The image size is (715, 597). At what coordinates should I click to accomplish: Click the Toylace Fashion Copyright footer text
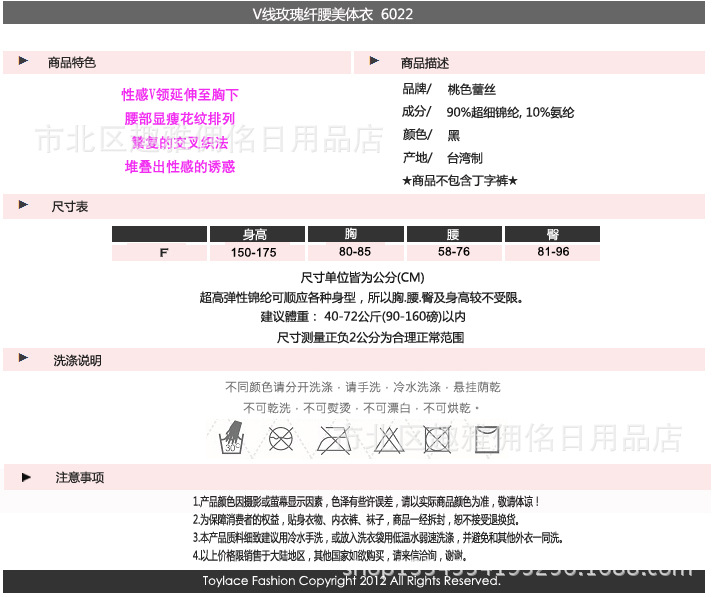pos(351,581)
